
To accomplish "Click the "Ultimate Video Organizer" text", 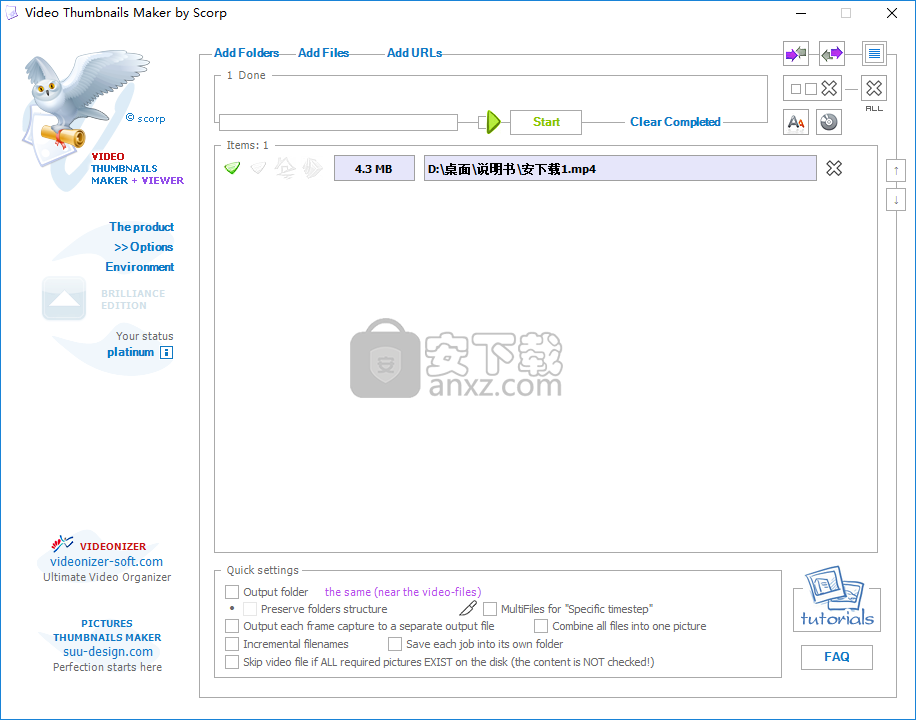I will 107,577.
